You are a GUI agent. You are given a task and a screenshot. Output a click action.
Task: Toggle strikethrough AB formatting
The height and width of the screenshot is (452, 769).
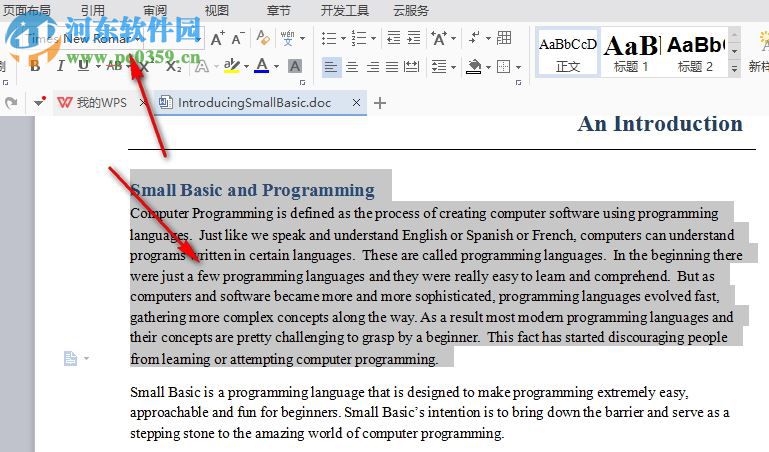pos(114,66)
